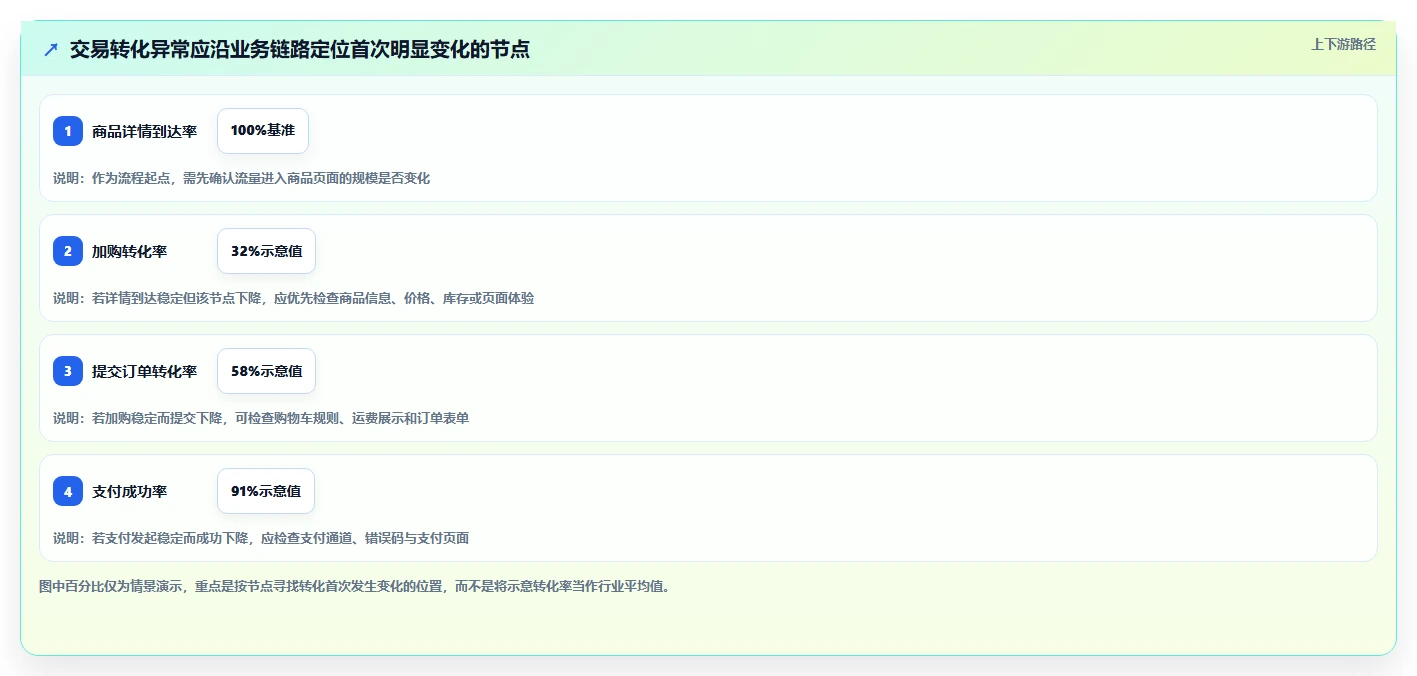Click the 上下游路径 label

(1343, 44)
